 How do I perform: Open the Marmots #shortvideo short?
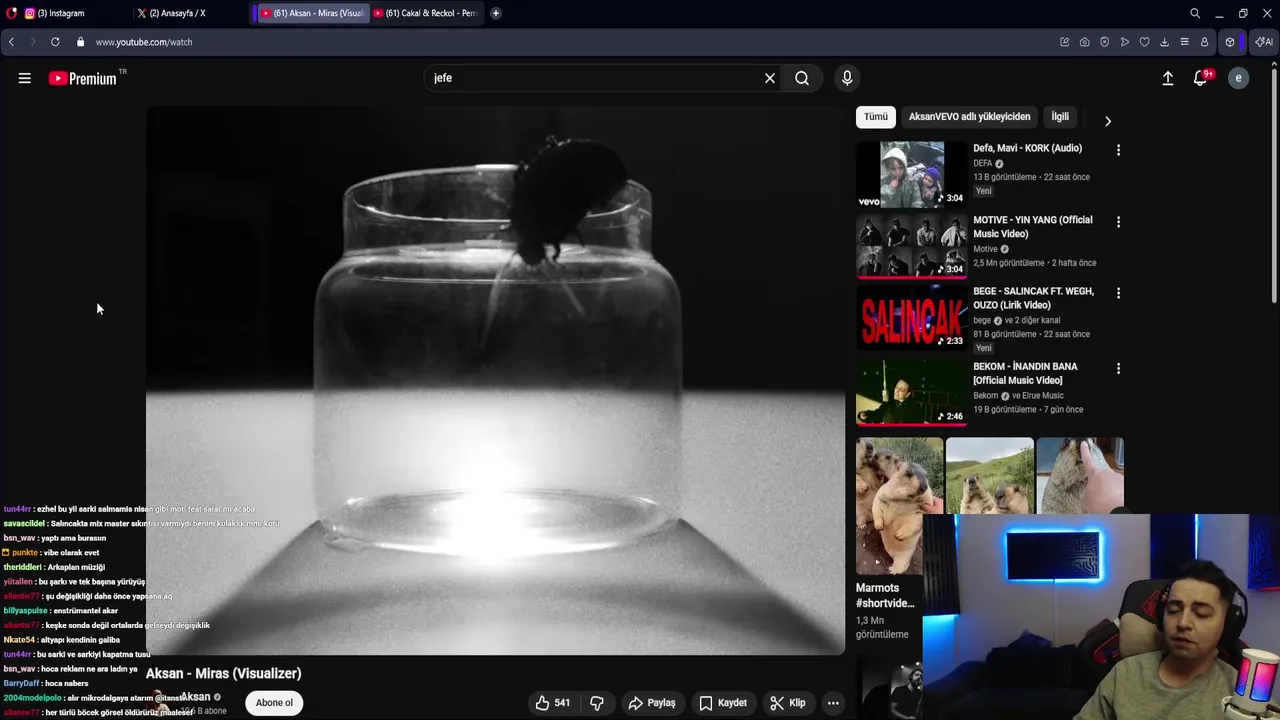pyautogui.click(x=899, y=505)
